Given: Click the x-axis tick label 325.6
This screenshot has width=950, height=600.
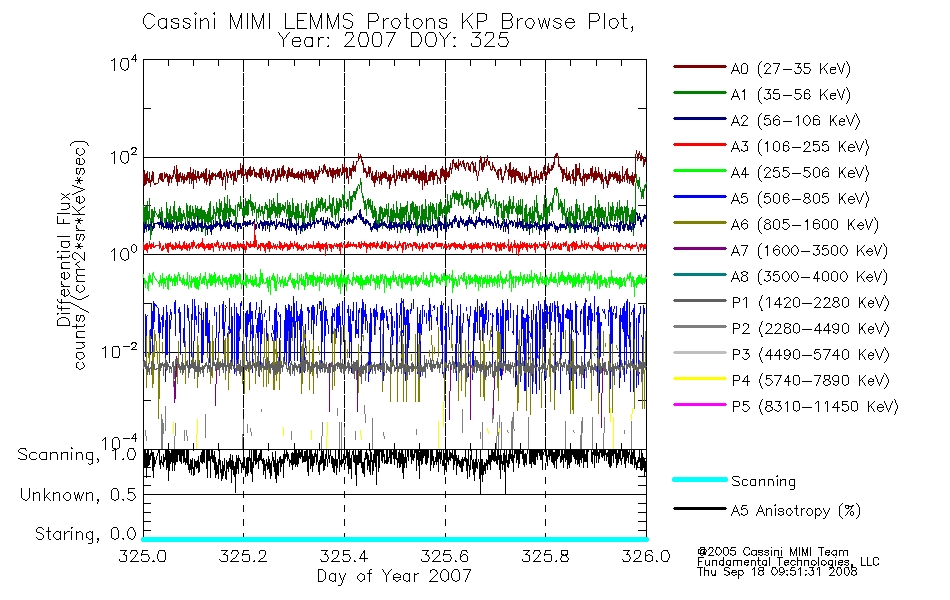Looking at the screenshot, I should (445, 556).
